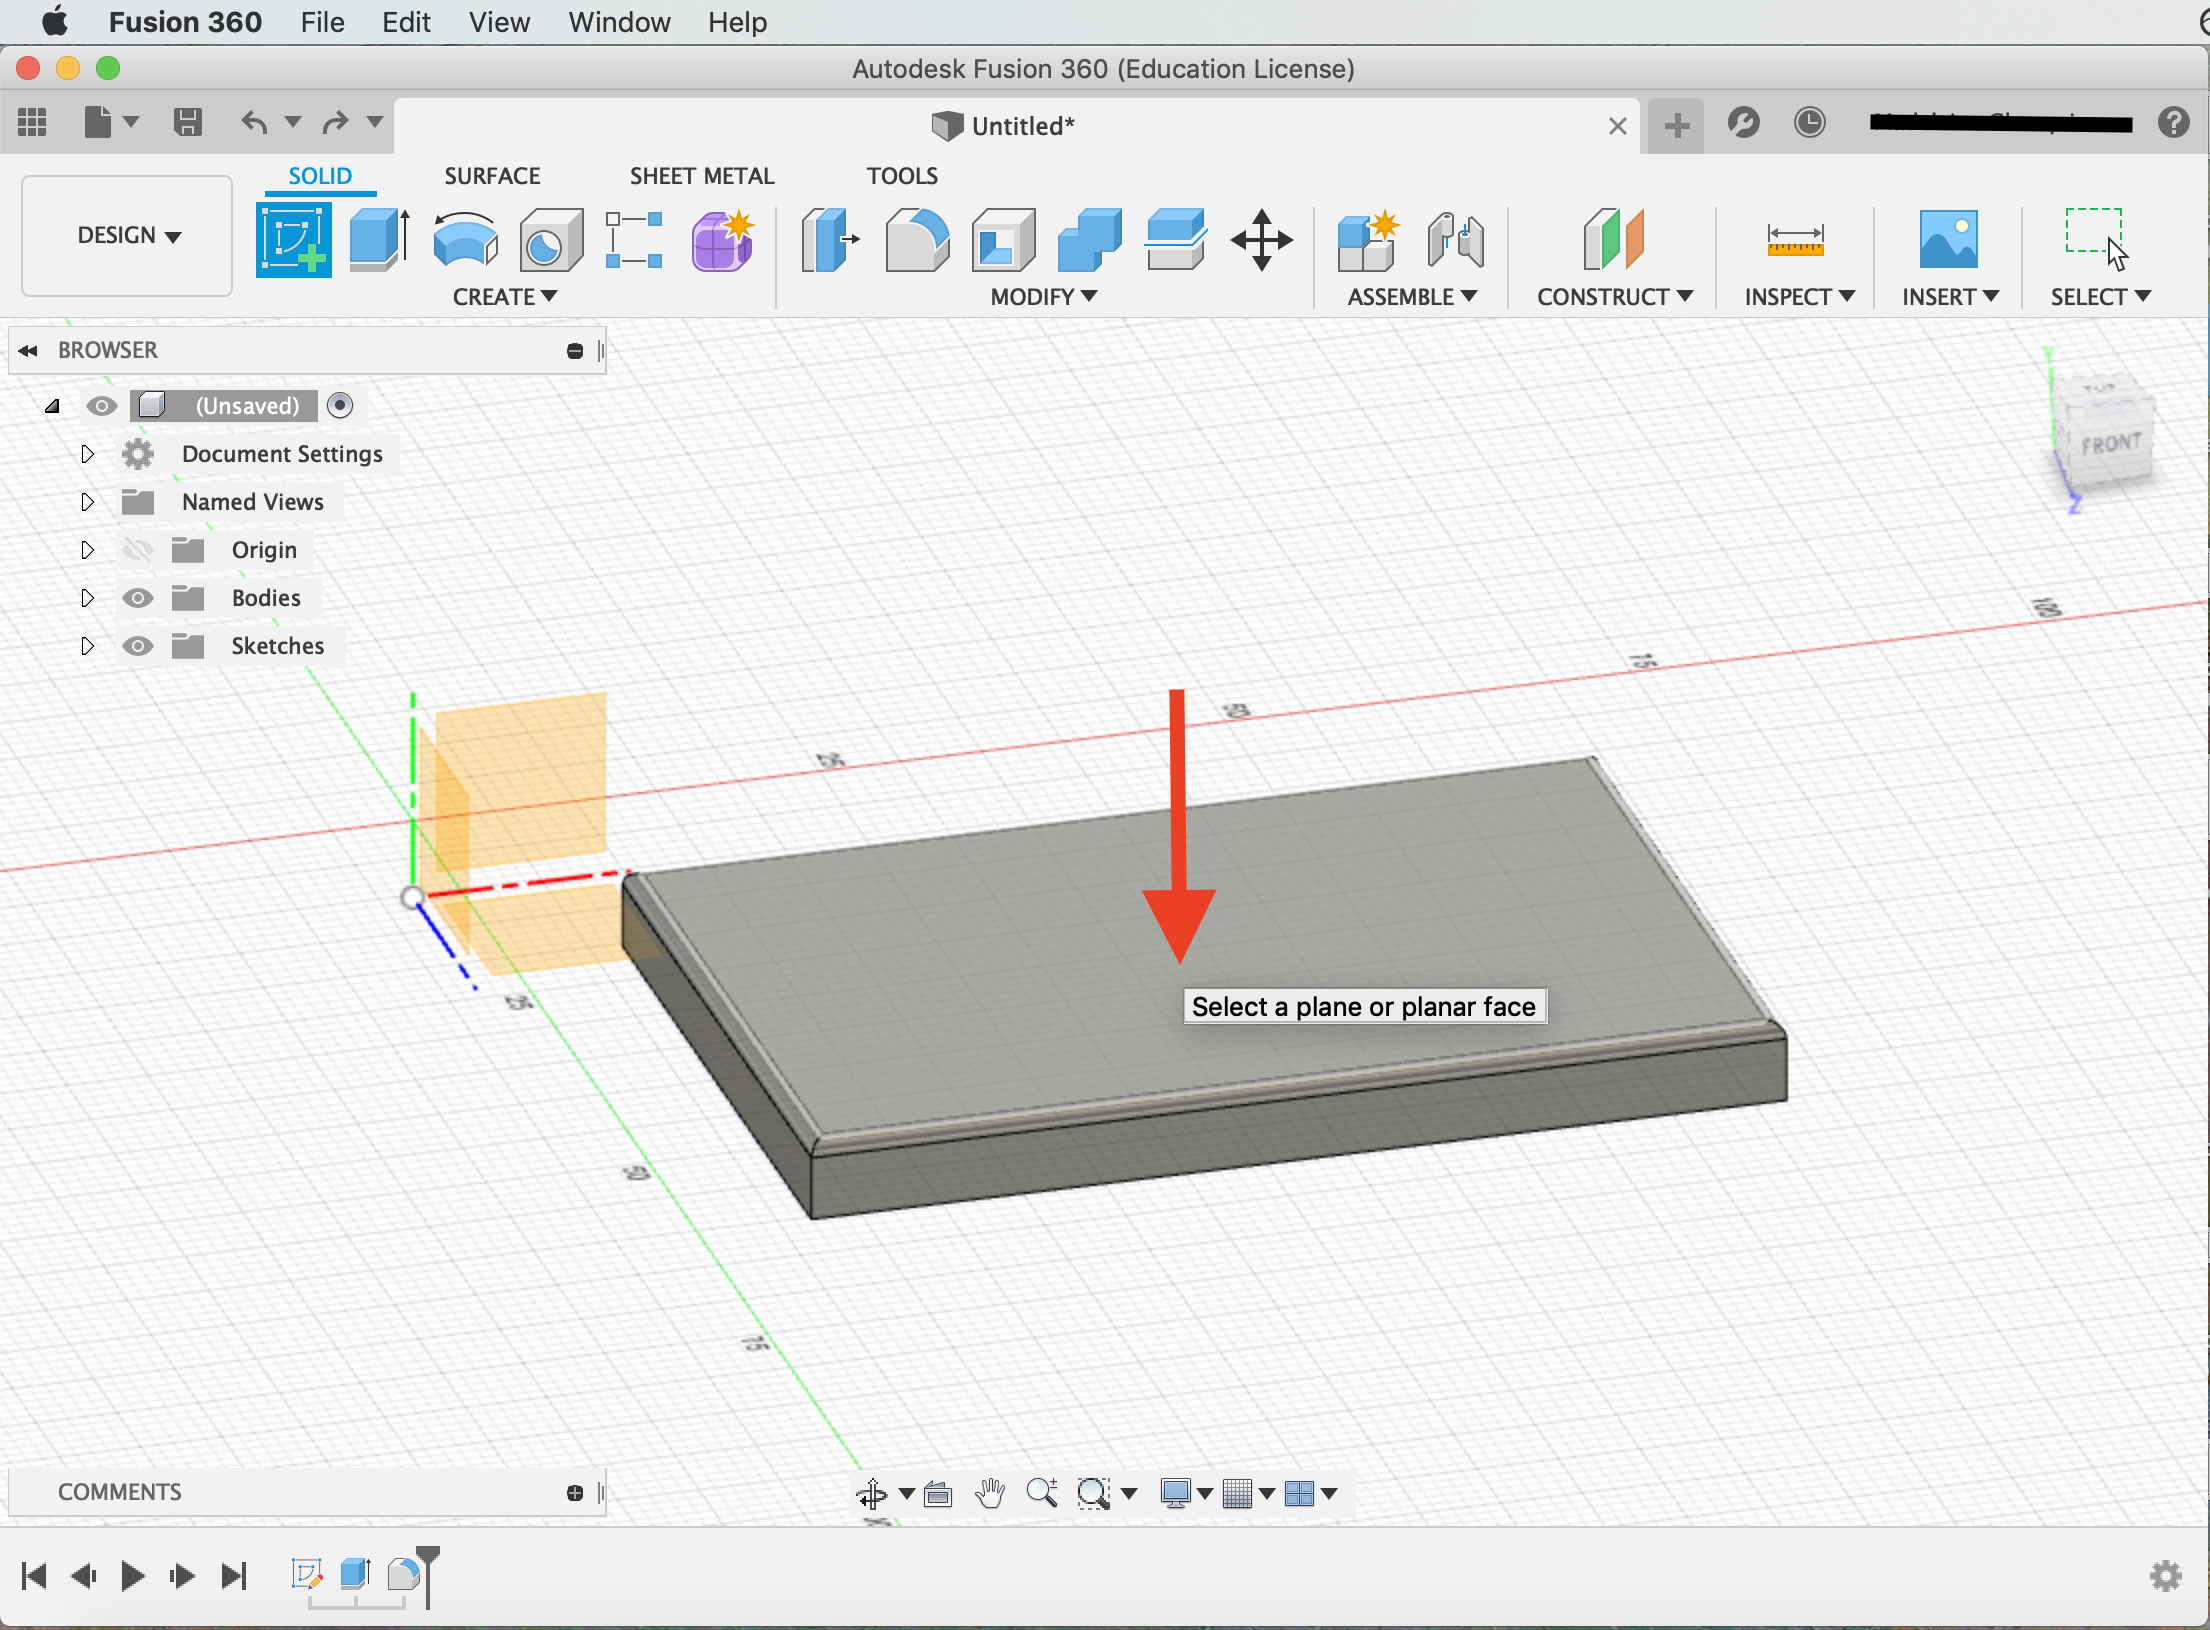2210x1630 pixels.
Task: Toggle visibility of Bodies folder
Action: [136, 597]
